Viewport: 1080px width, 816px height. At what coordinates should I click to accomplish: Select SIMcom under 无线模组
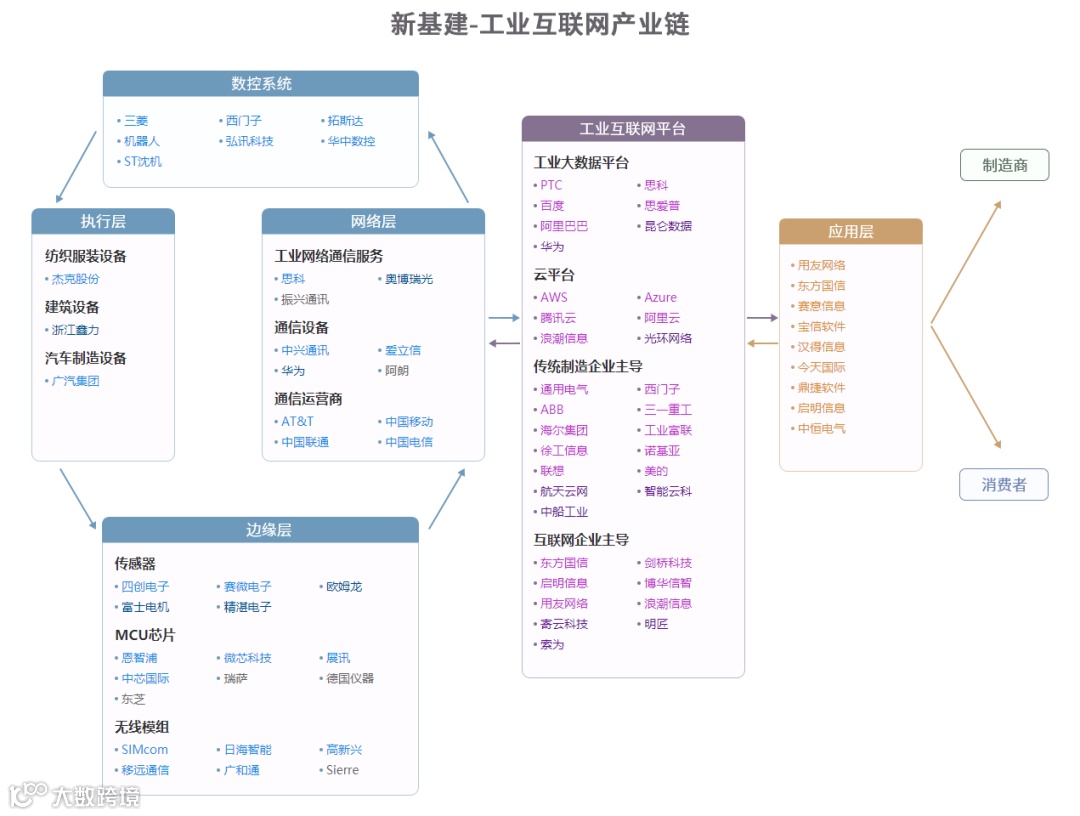(143, 749)
